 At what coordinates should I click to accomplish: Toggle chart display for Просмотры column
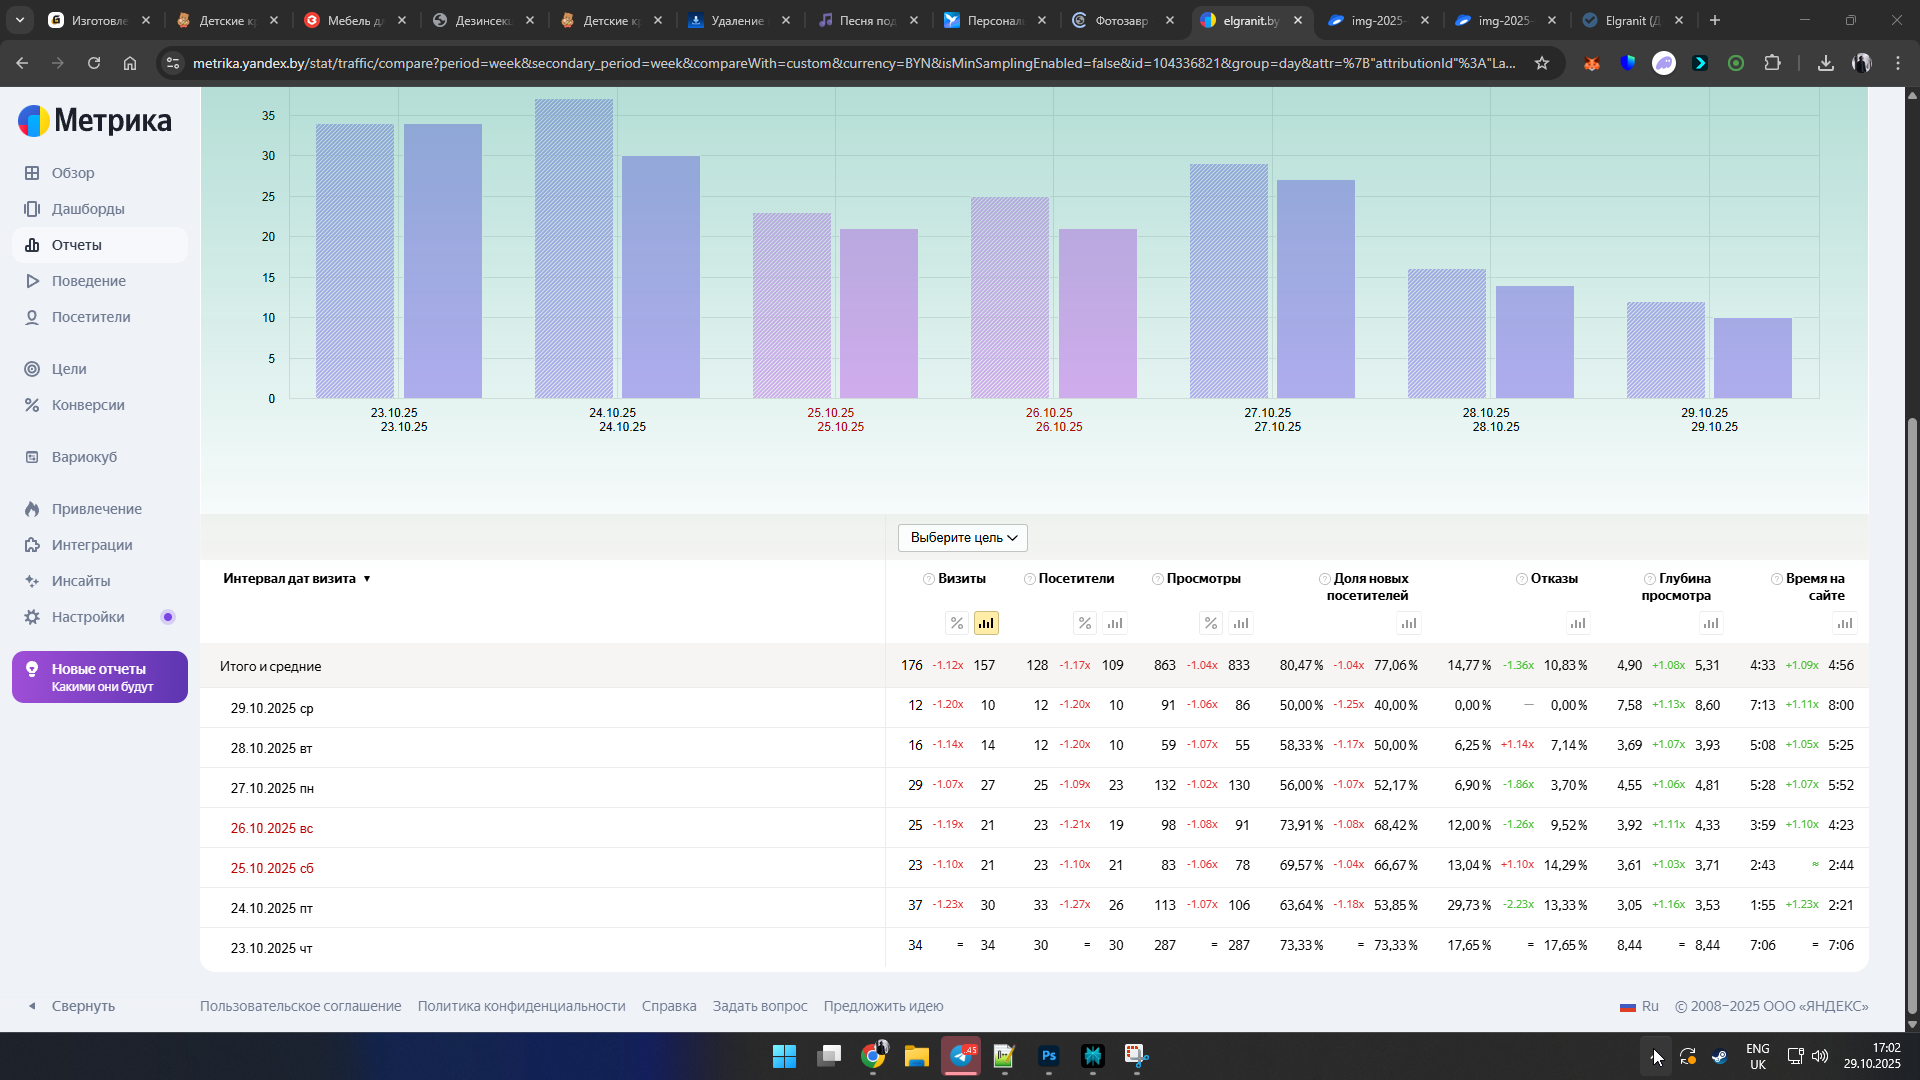pyautogui.click(x=1241, y=623)
